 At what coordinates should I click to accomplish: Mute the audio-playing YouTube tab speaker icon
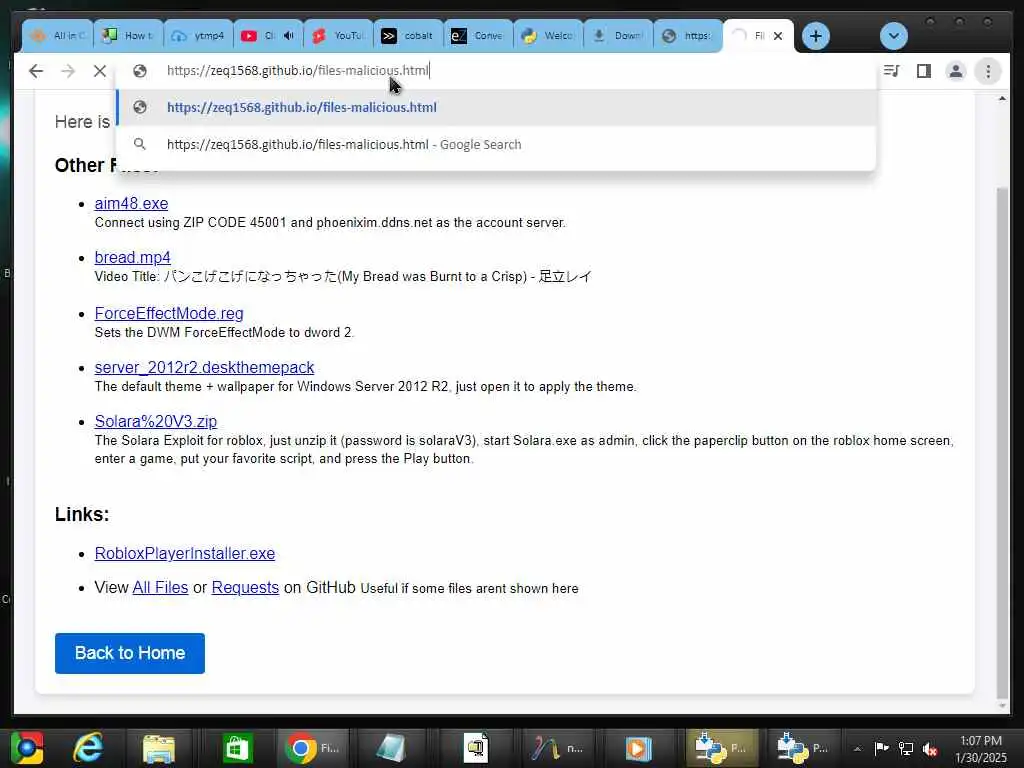point(289,35)
